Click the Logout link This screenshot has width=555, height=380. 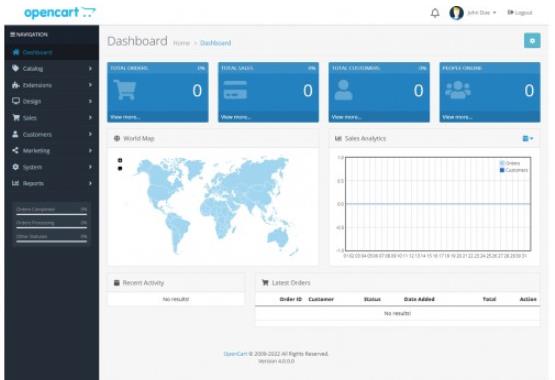click(x=520, y=13)
